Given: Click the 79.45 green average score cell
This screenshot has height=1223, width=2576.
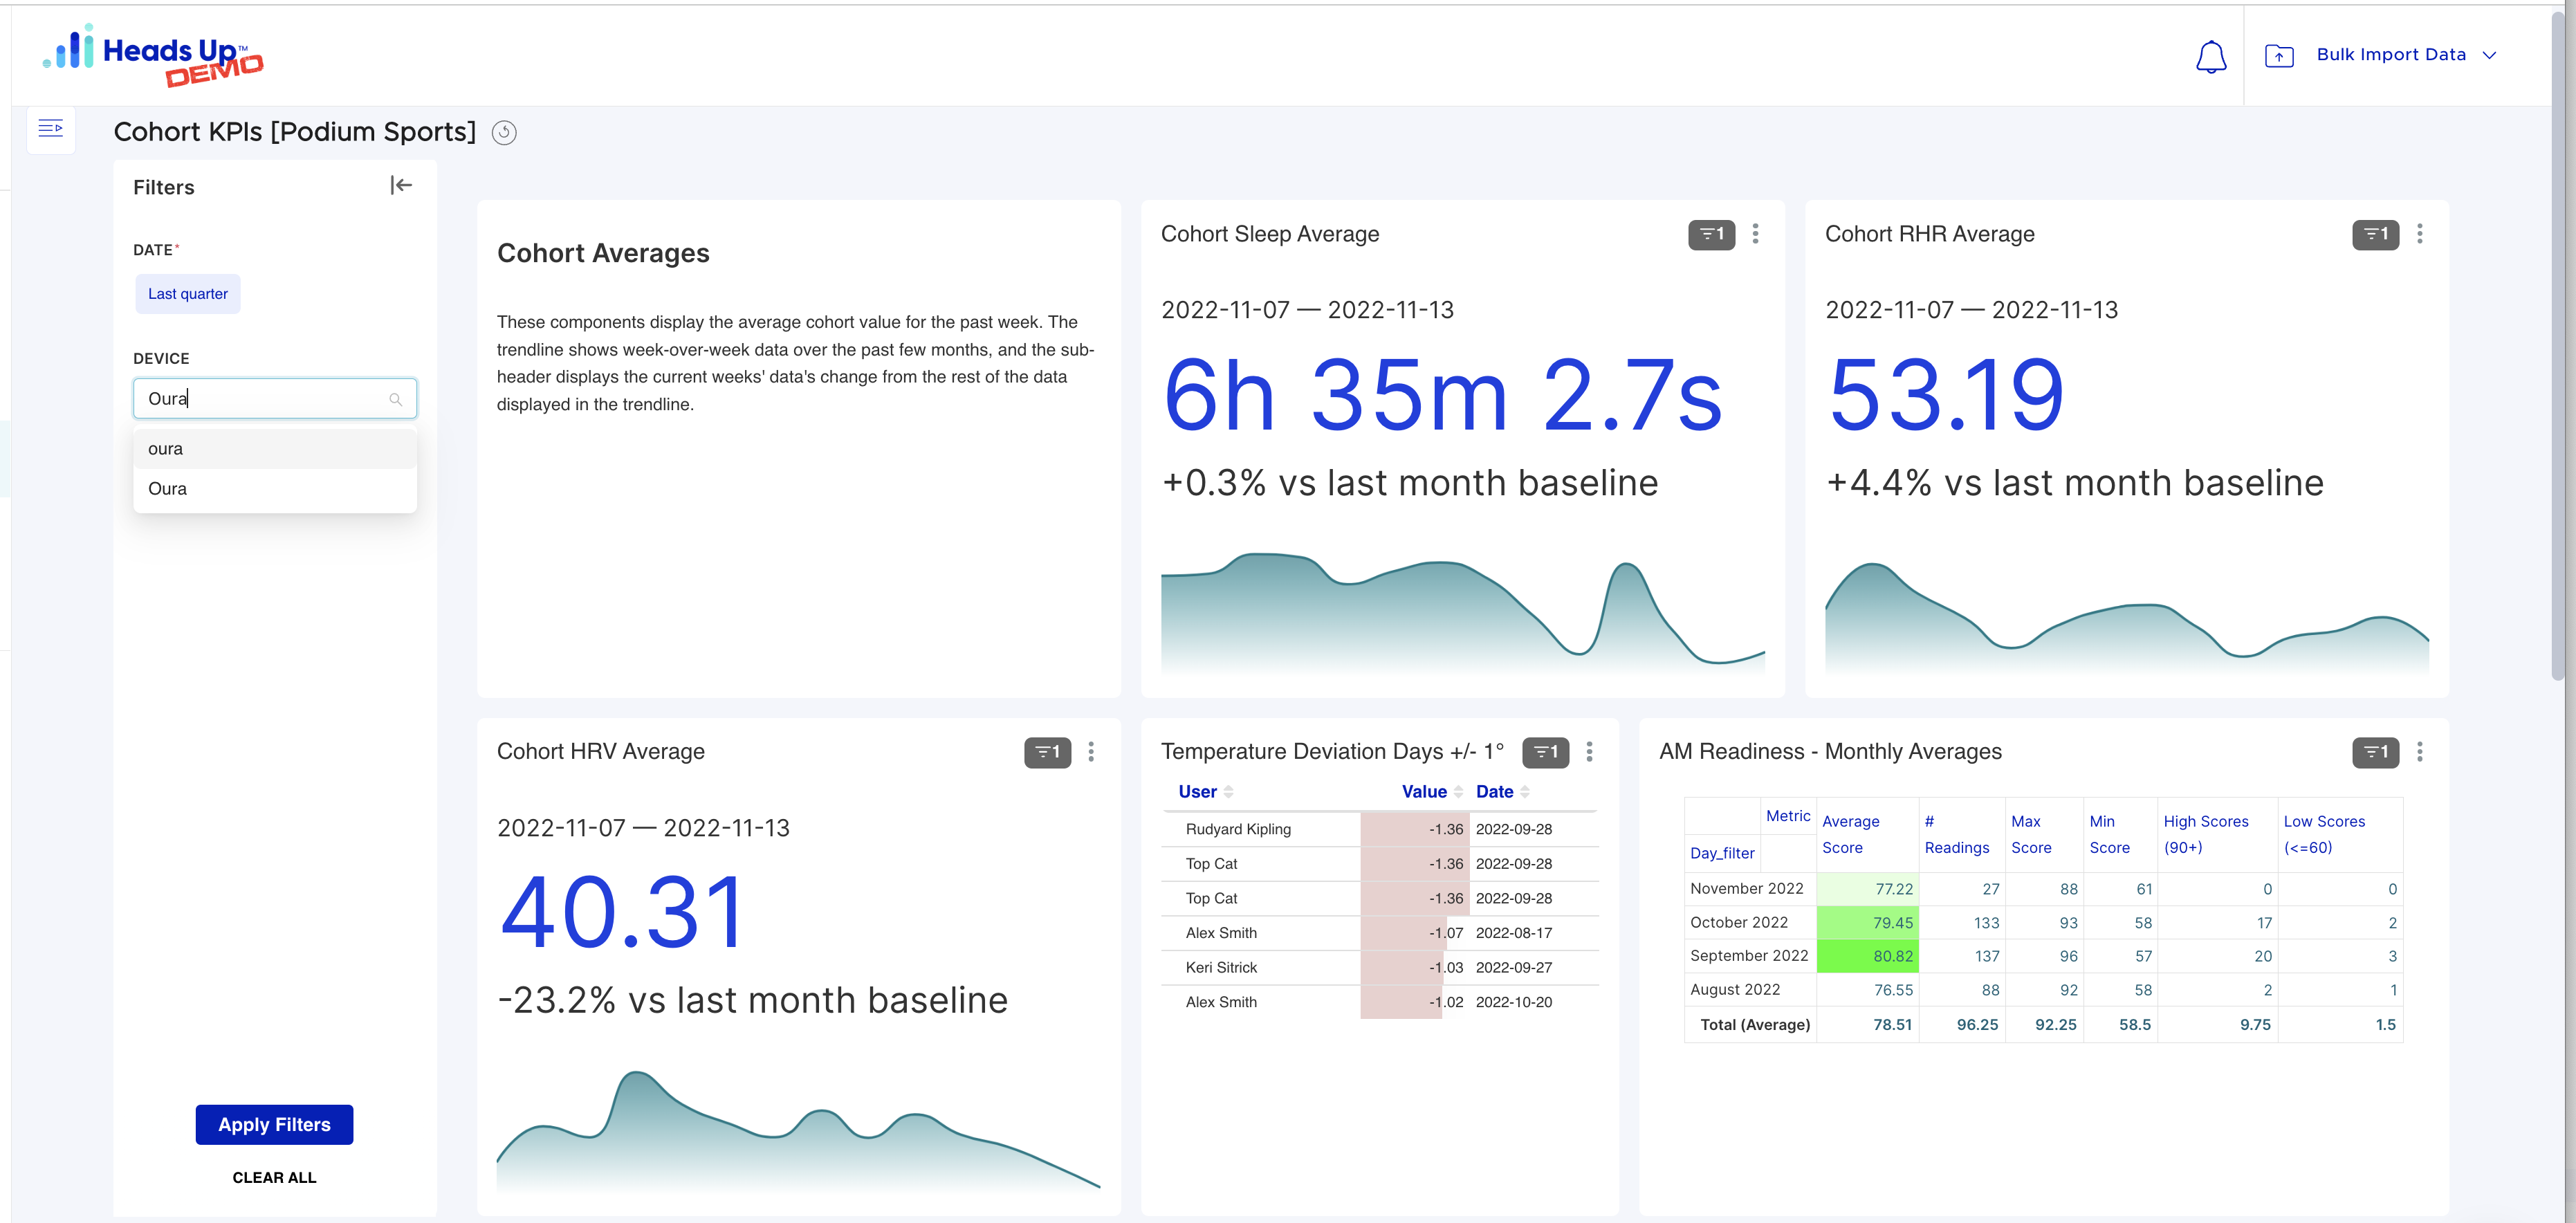Looking at the screenshot, I should (x=1867, y=923).
